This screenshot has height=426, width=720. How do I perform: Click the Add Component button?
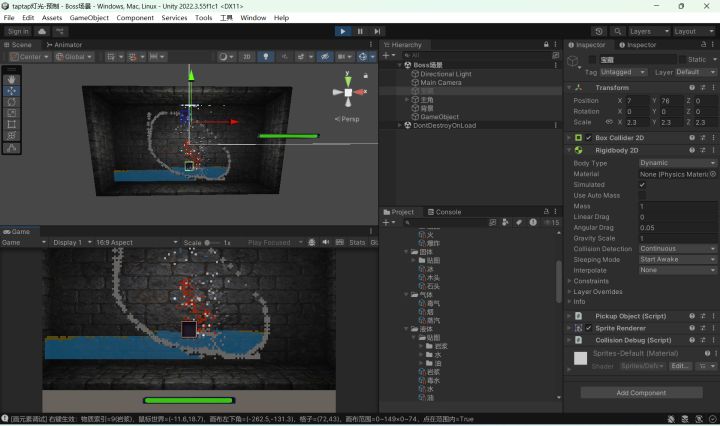(641, 393)
